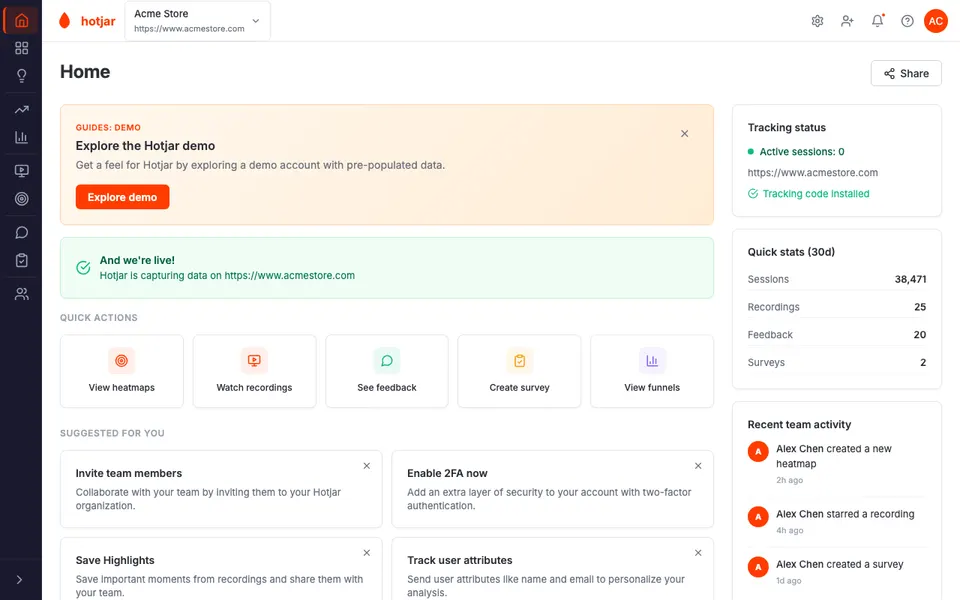This screenshot has height=600, width=960.
Task: Expand the sidebar with the bottom arrow
Action: (x=19, y=580)
